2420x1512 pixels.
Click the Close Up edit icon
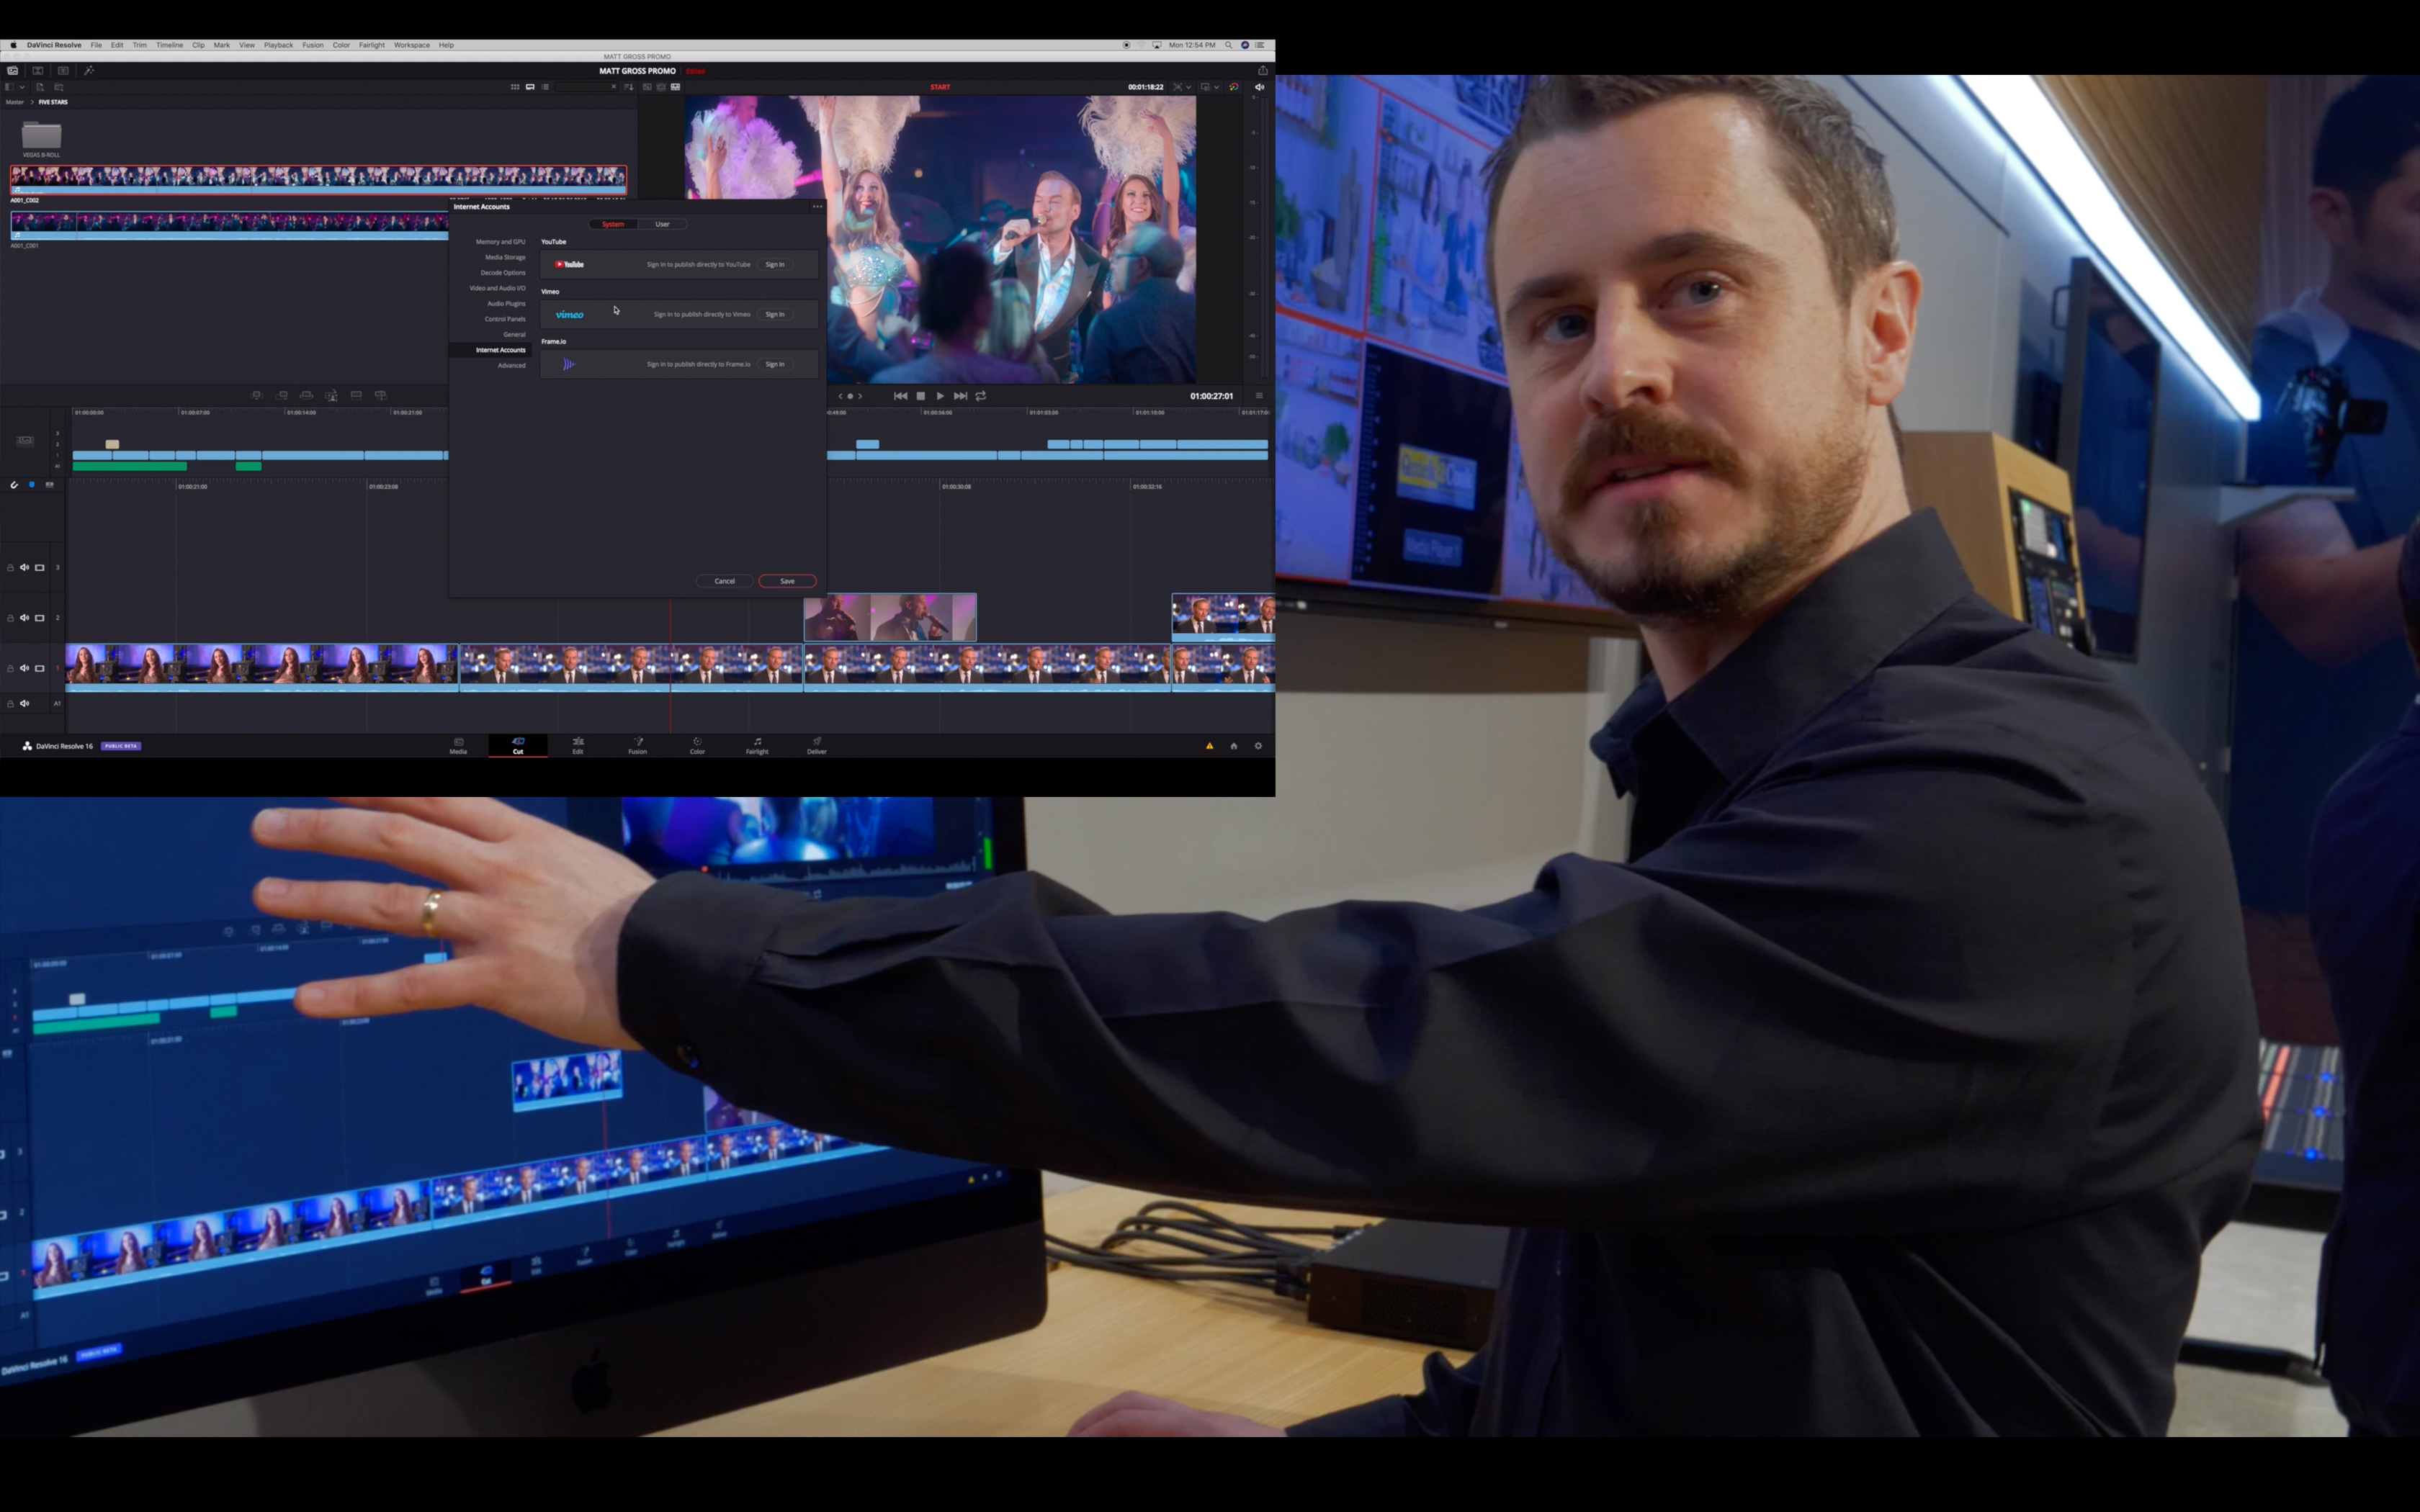point(331,396)
